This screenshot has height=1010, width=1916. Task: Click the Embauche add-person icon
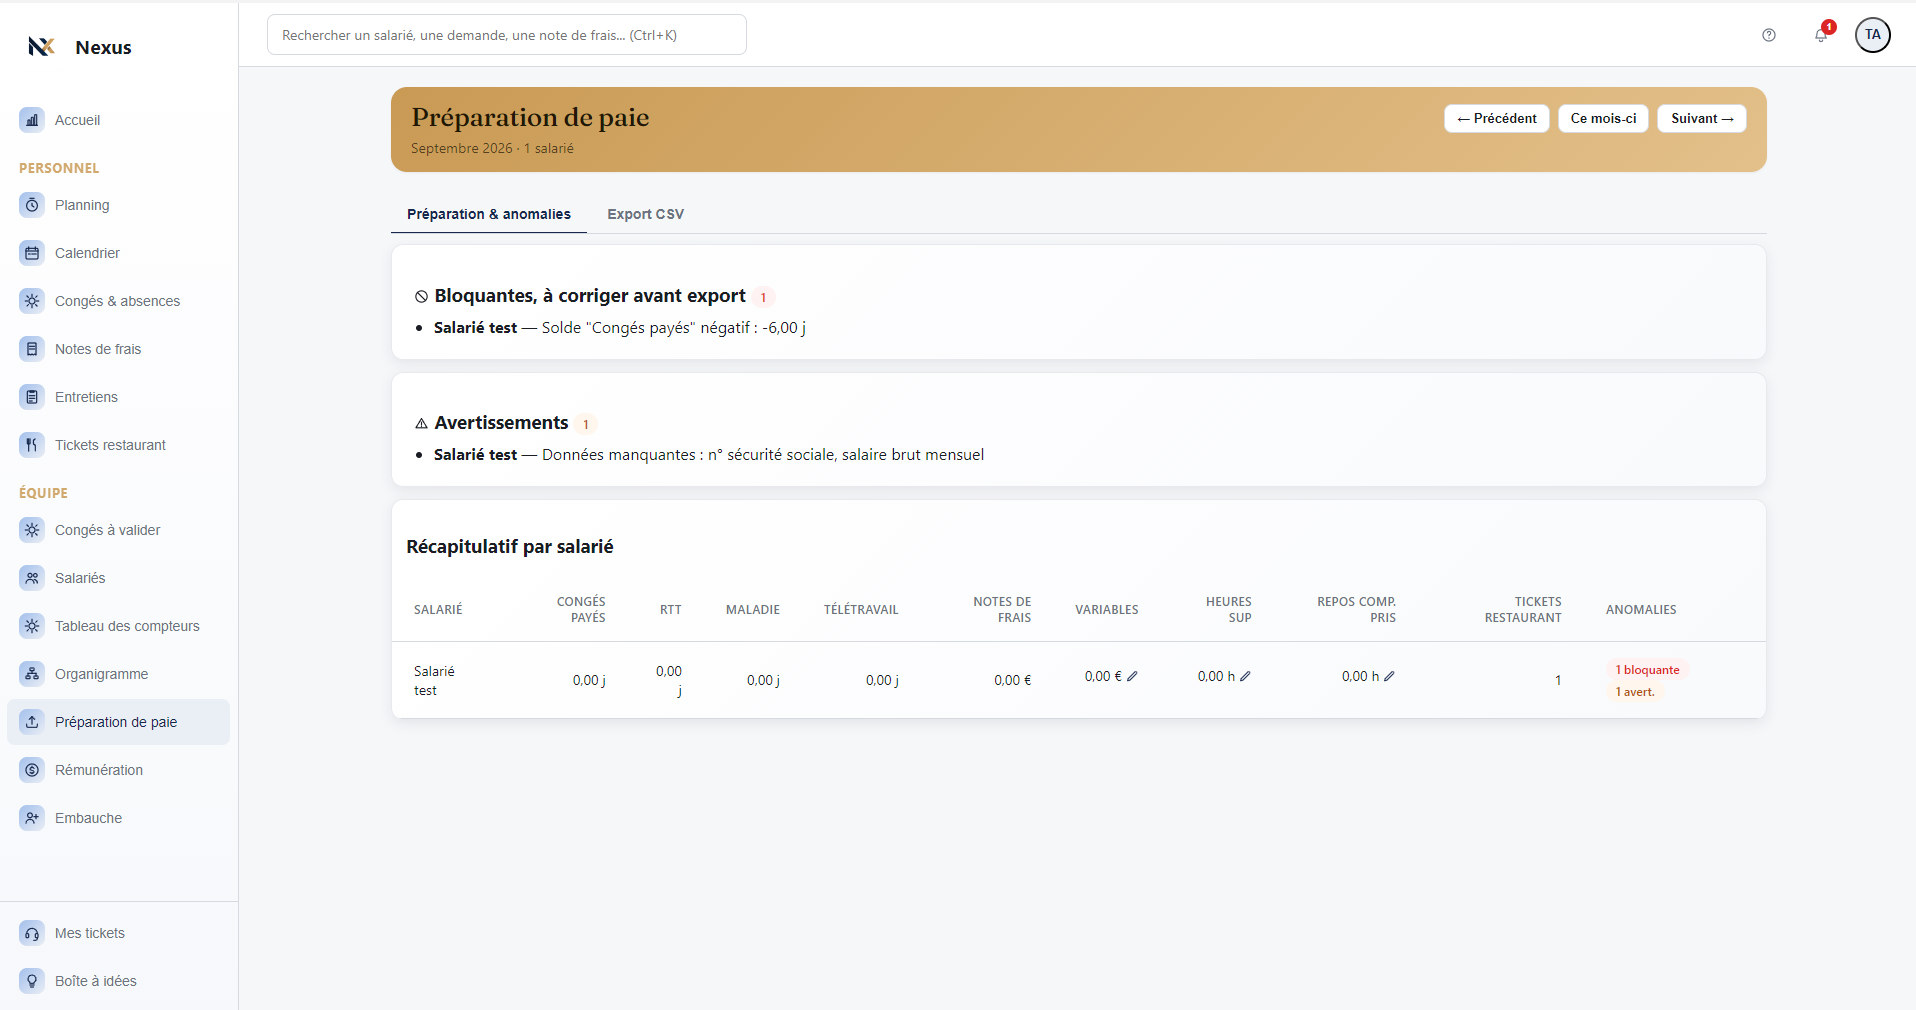click(x=32, y=818)
